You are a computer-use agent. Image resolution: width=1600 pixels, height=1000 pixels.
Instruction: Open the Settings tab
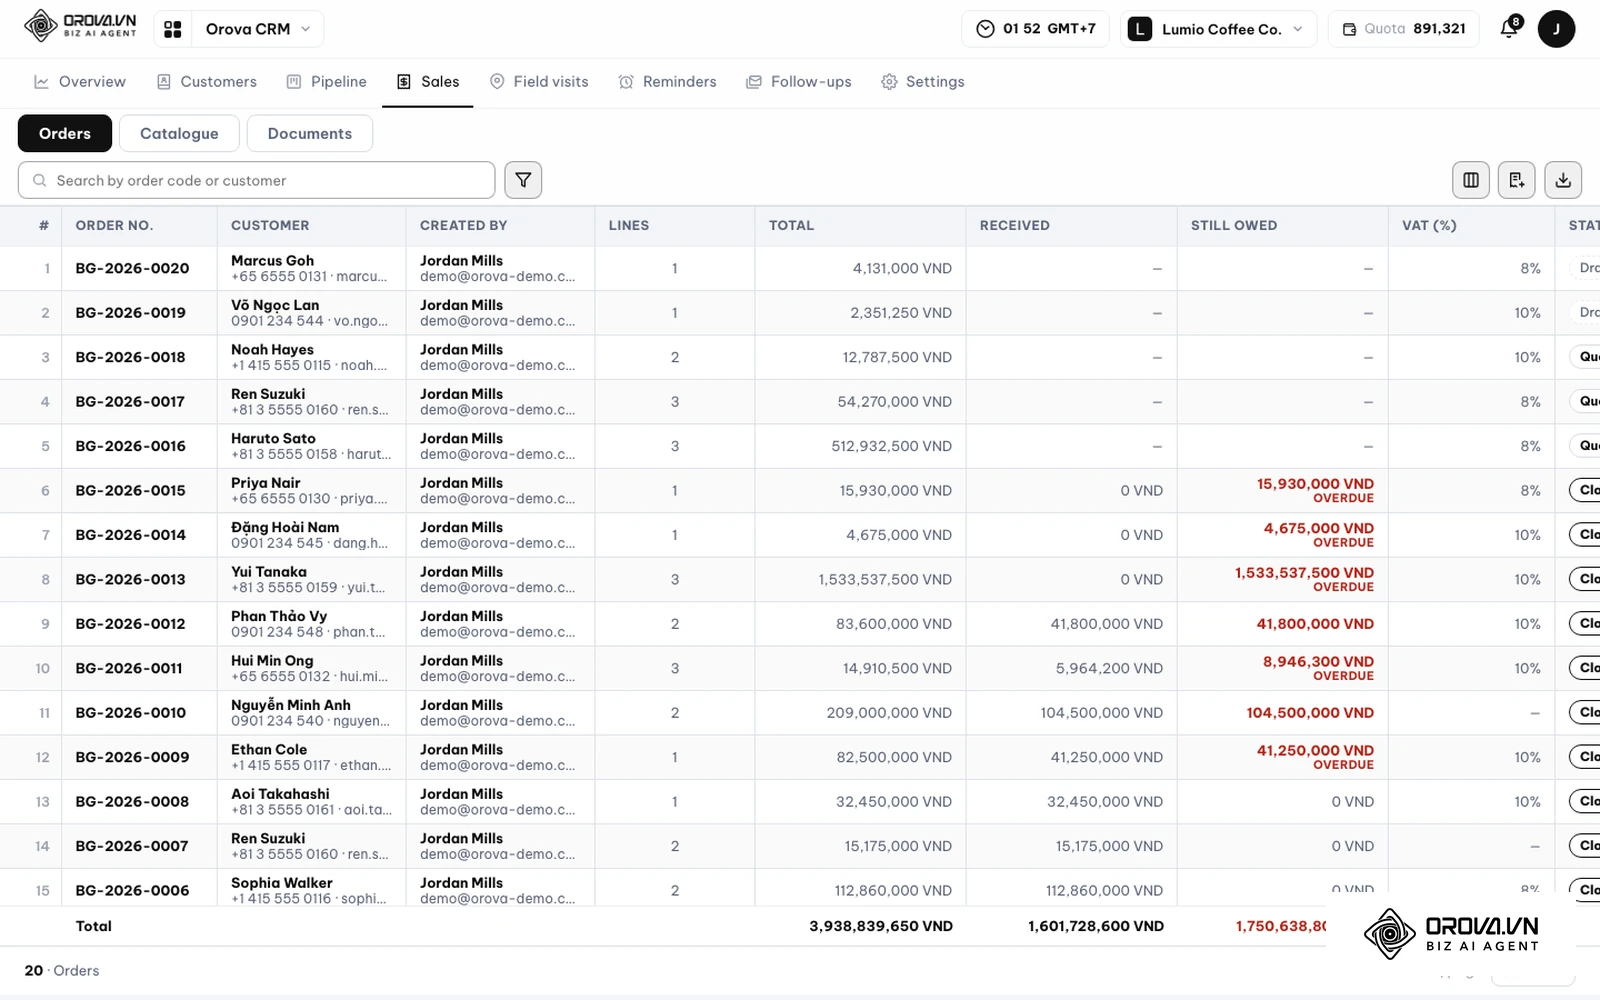[923, 82]
